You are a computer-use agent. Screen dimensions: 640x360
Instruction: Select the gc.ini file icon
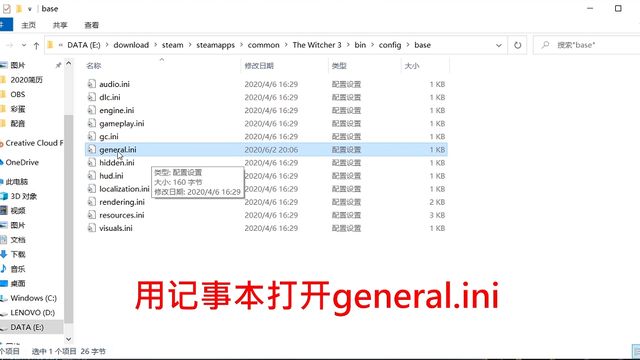pyautogui.click(x=92, y=136)
